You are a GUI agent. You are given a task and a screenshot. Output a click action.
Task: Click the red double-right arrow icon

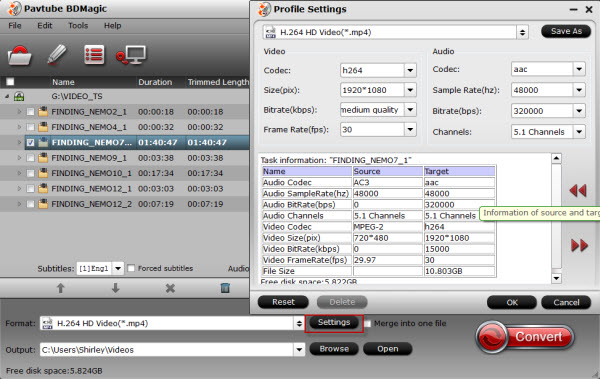tap(579, 245)
